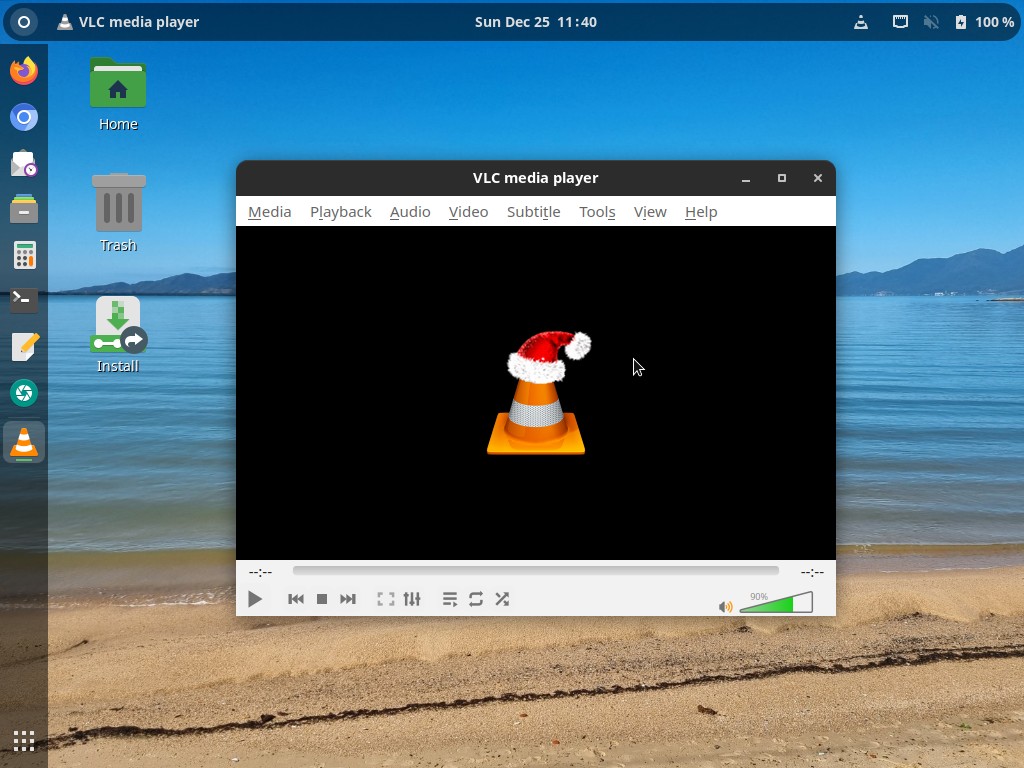Click the remaining time label at right
This screenshot has width=1024, height=768.
pyautogui.click(x=812, y=572)
